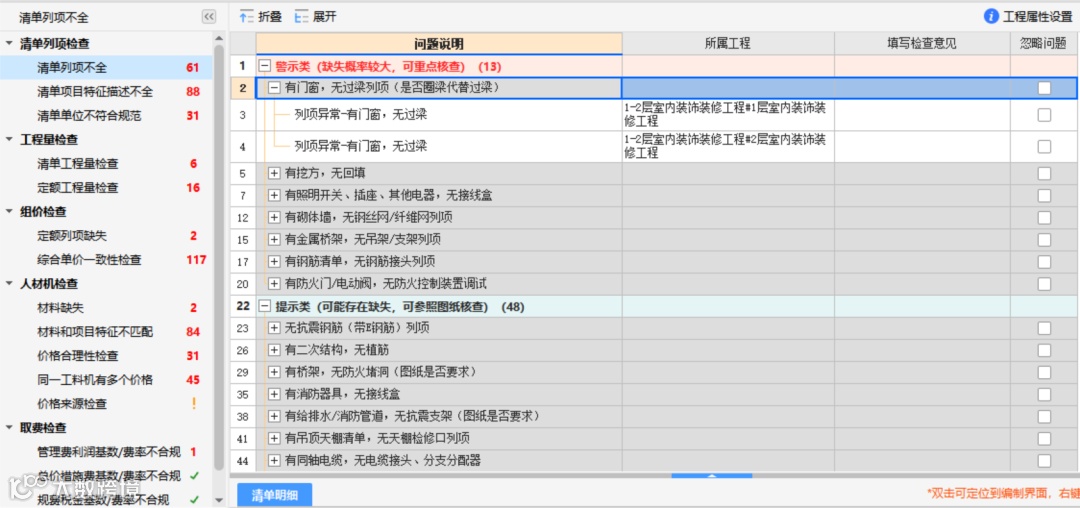Screen dimensions: 1080x508
Task: Collapse the 警示类 group
Action: pyautogui.click(x=264, y=67)
